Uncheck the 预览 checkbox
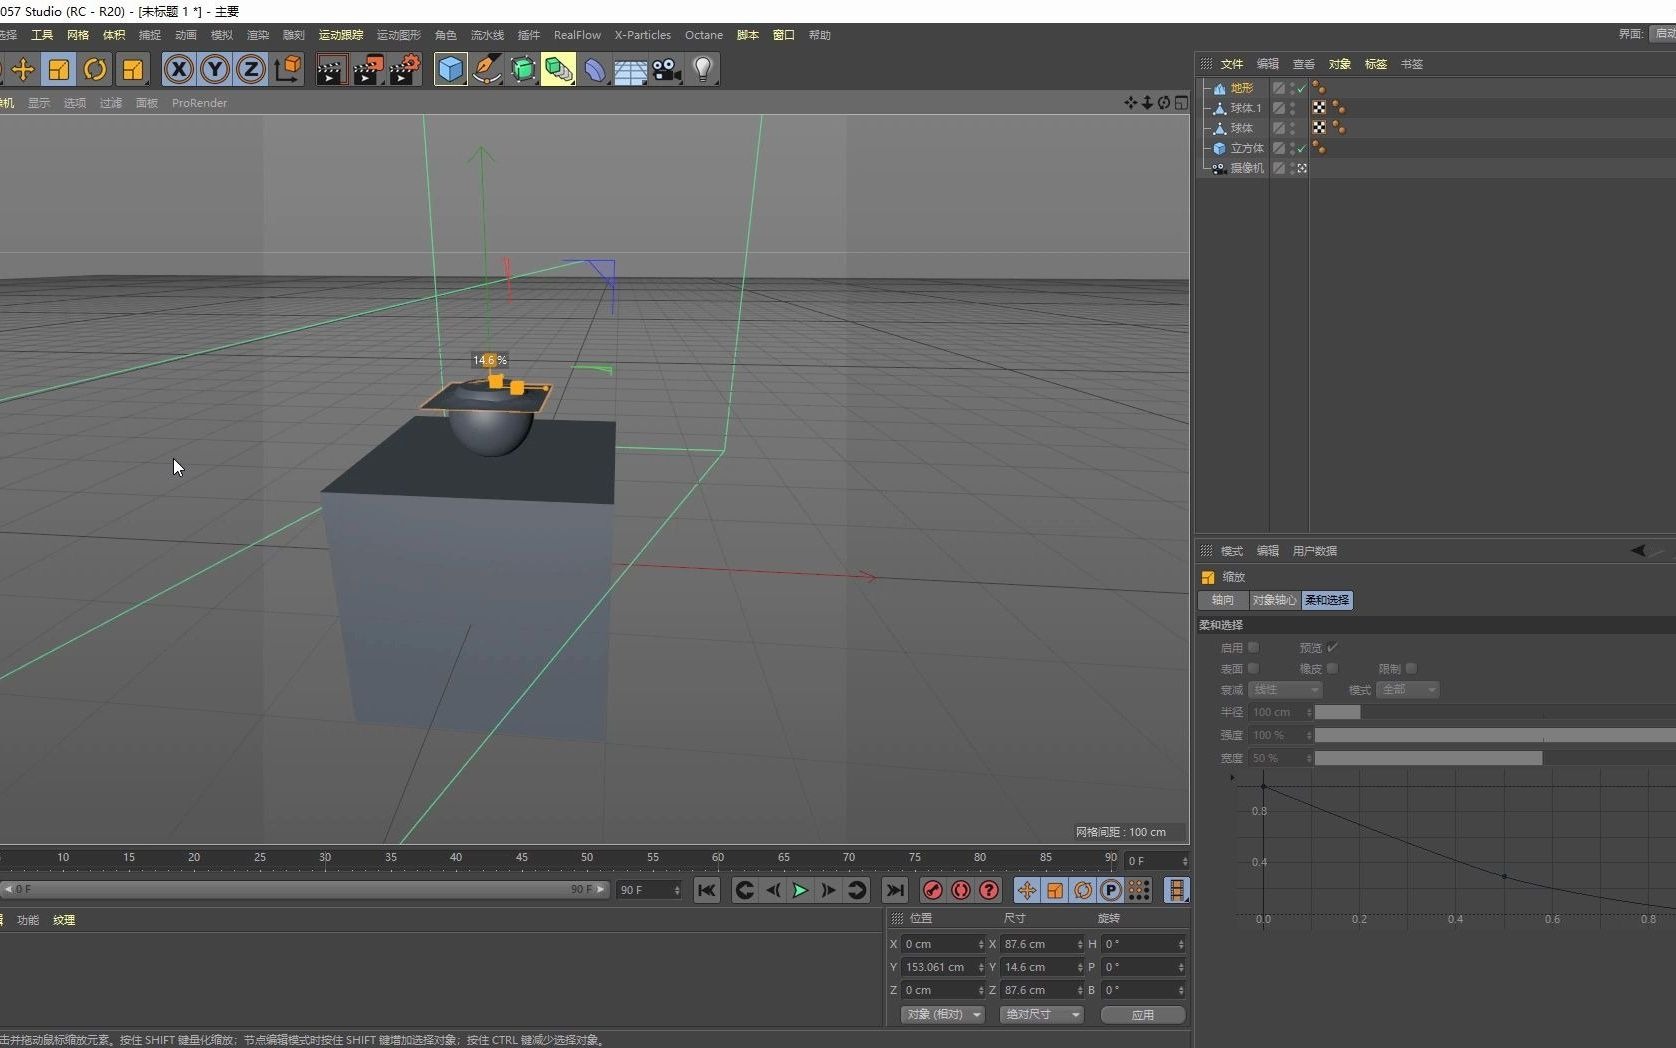 [1332, 648]
